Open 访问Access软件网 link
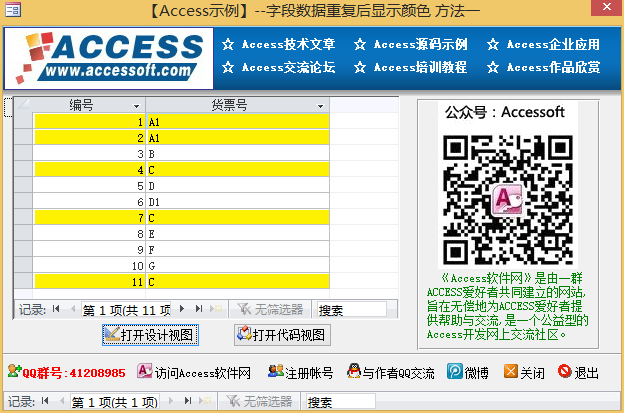Viewport: 624px width, 413px height. point(203,373)
